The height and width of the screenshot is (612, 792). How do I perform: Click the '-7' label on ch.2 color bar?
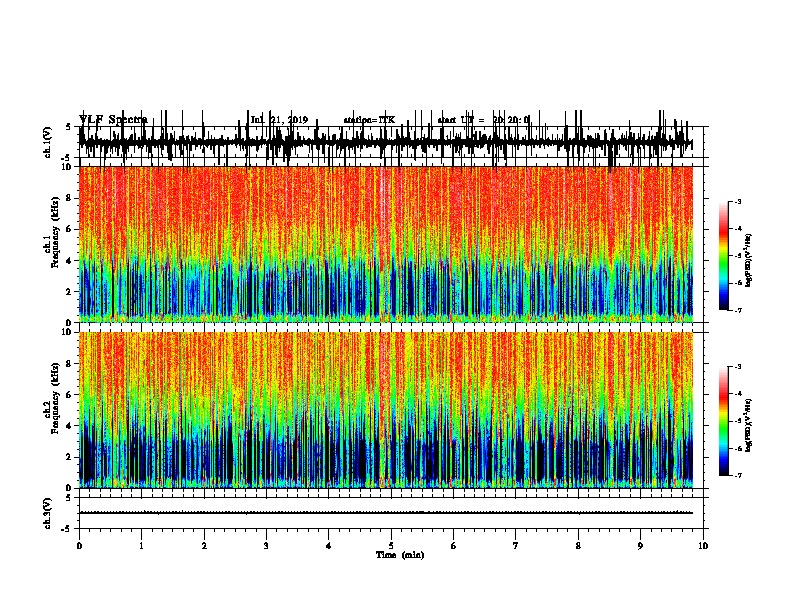(738, 475)
